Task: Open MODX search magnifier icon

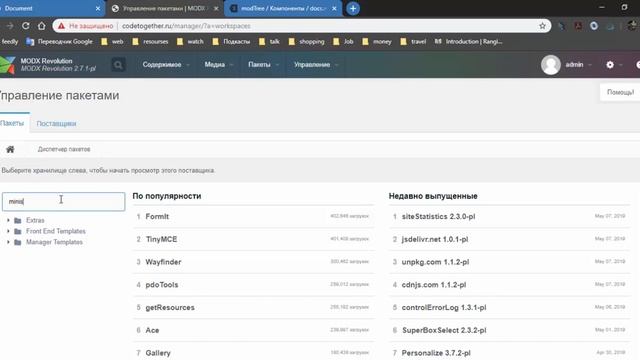Action: pos(118,64)
